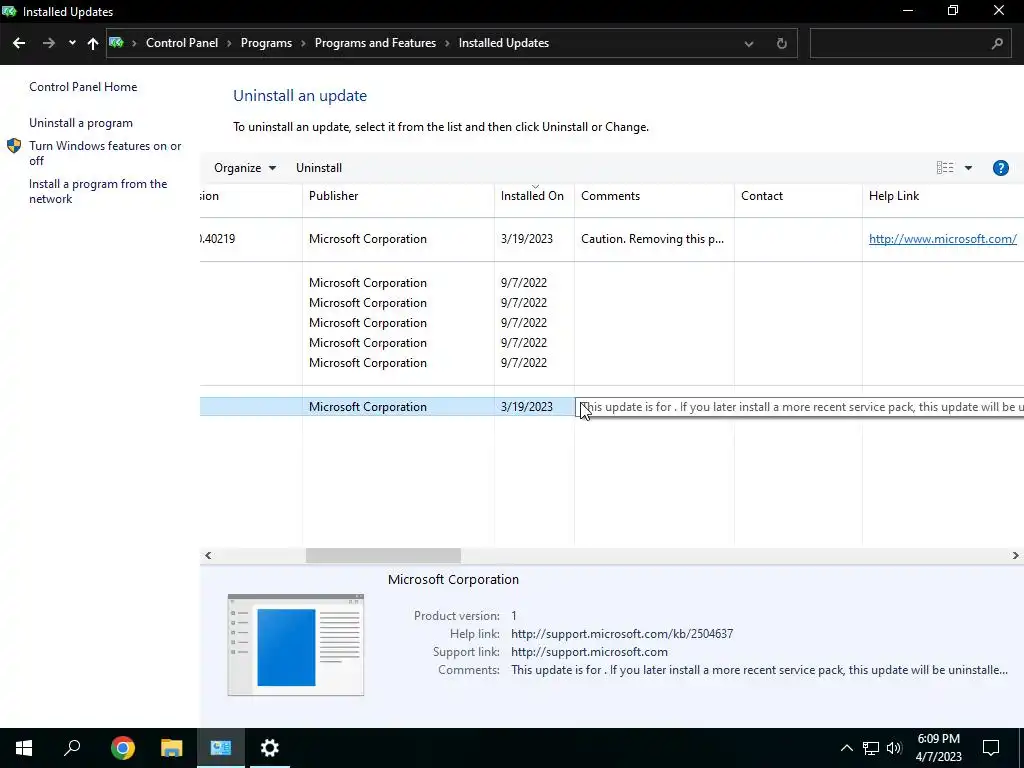Show hidden tray icons chevron
1024x768 pixels.
pyautogui.click(x=846, y=748)
